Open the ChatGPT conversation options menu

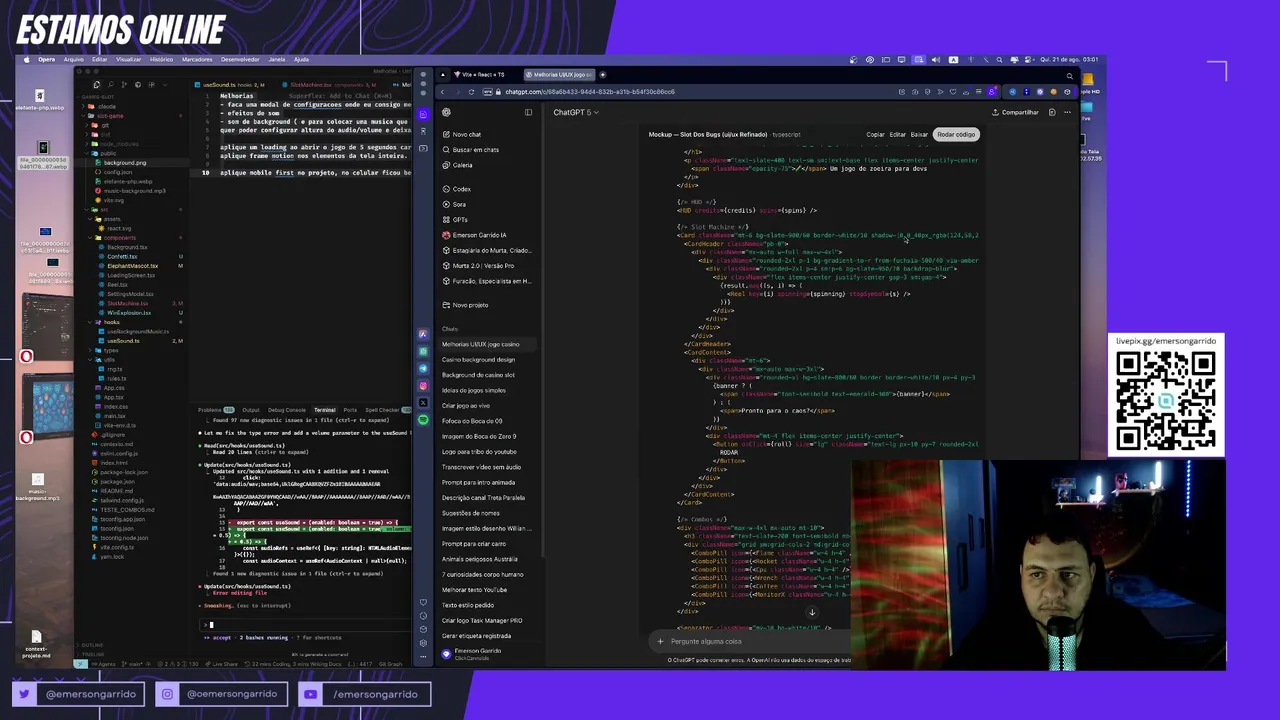click(x=1067, y=112)
